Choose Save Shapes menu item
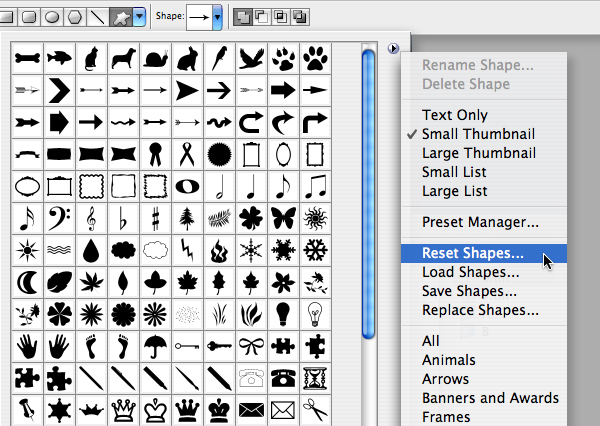This screenshot has height=426, width=600. click(x=484, y=291)
